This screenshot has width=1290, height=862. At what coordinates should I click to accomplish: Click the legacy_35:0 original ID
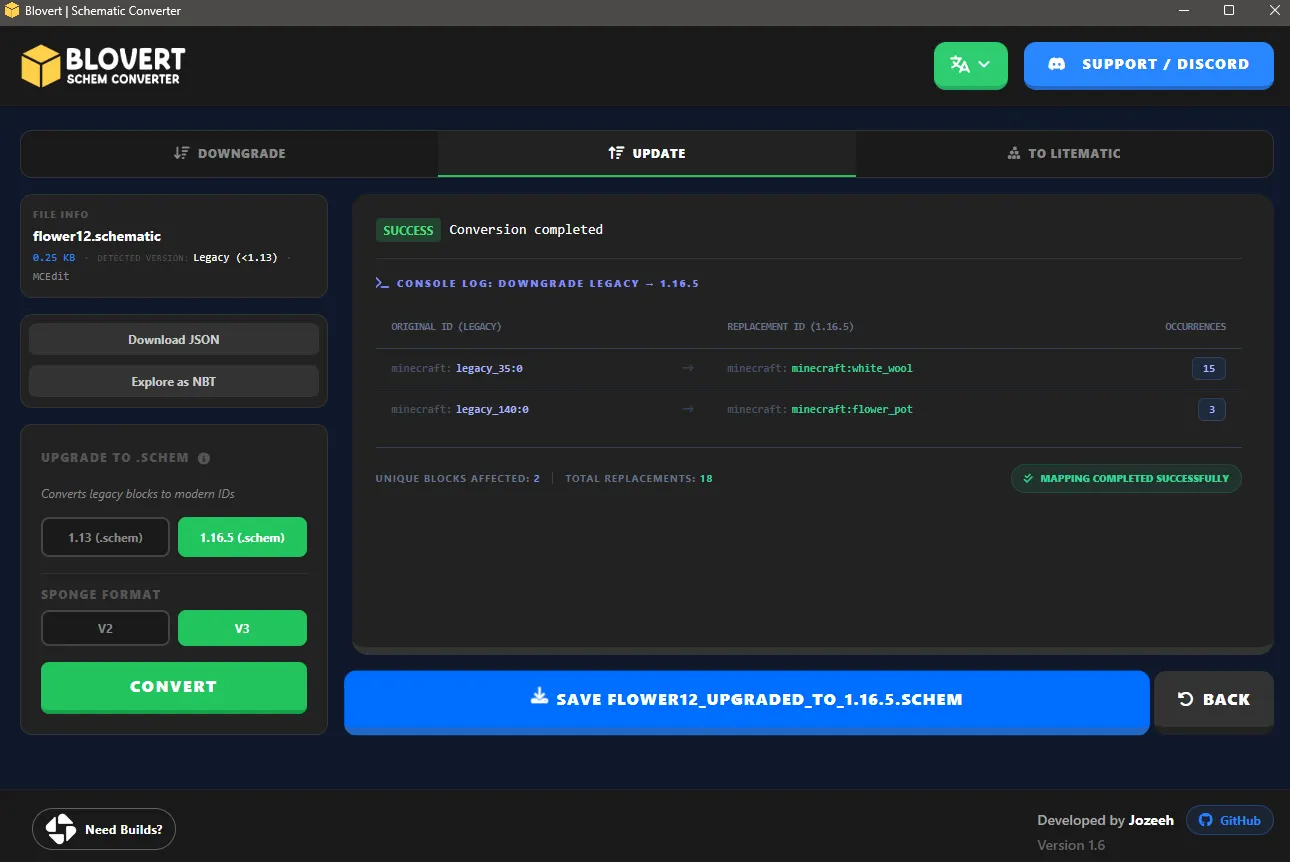pos(489,368)
